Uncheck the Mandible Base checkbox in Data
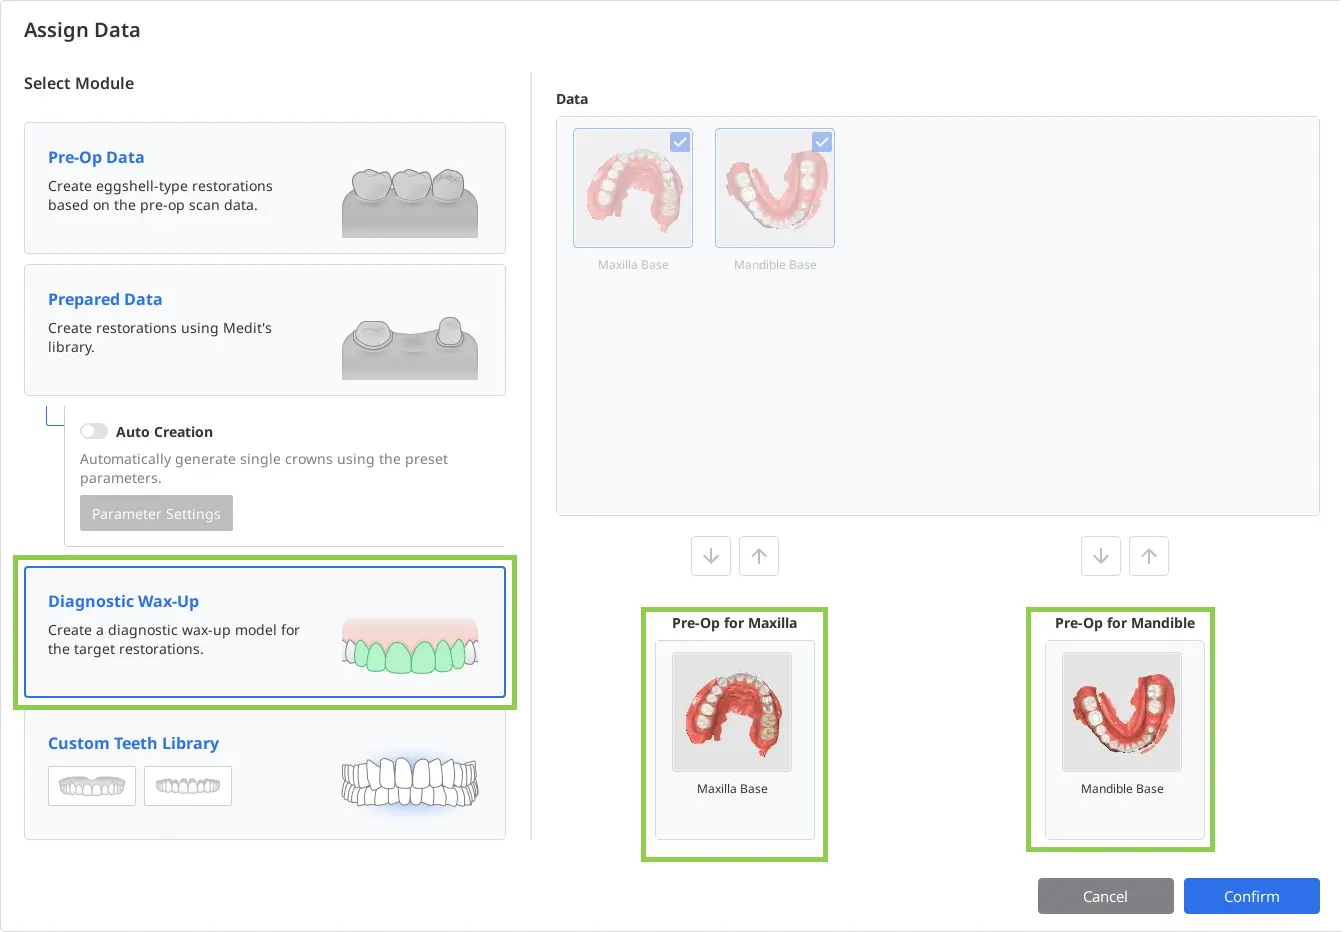 [x=822, y=142]
